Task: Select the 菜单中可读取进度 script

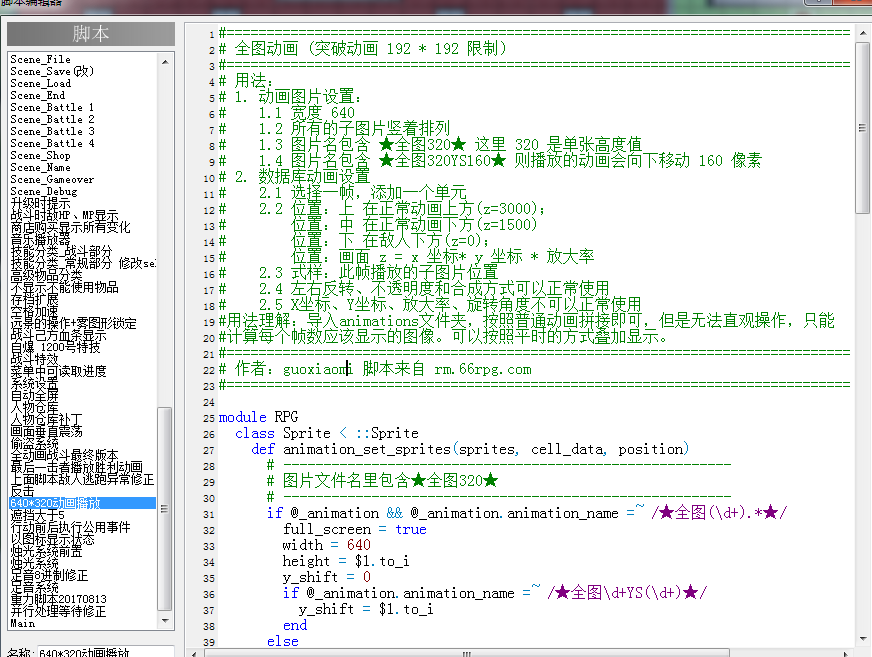Action: pos(58,371)
